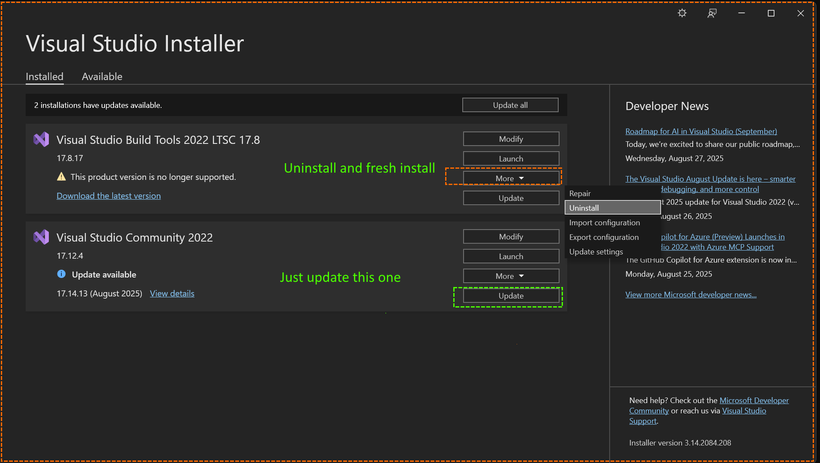
Task: Click the yellow warning icon for unsupported version
Action: click(x=61, y=177)
